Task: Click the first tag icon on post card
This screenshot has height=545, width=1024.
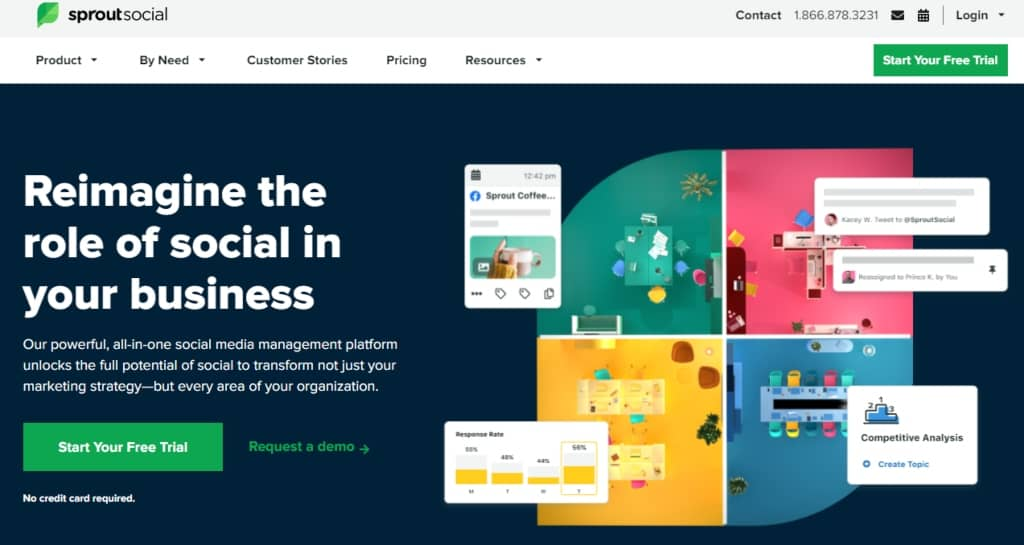Action: click(500, 294)
